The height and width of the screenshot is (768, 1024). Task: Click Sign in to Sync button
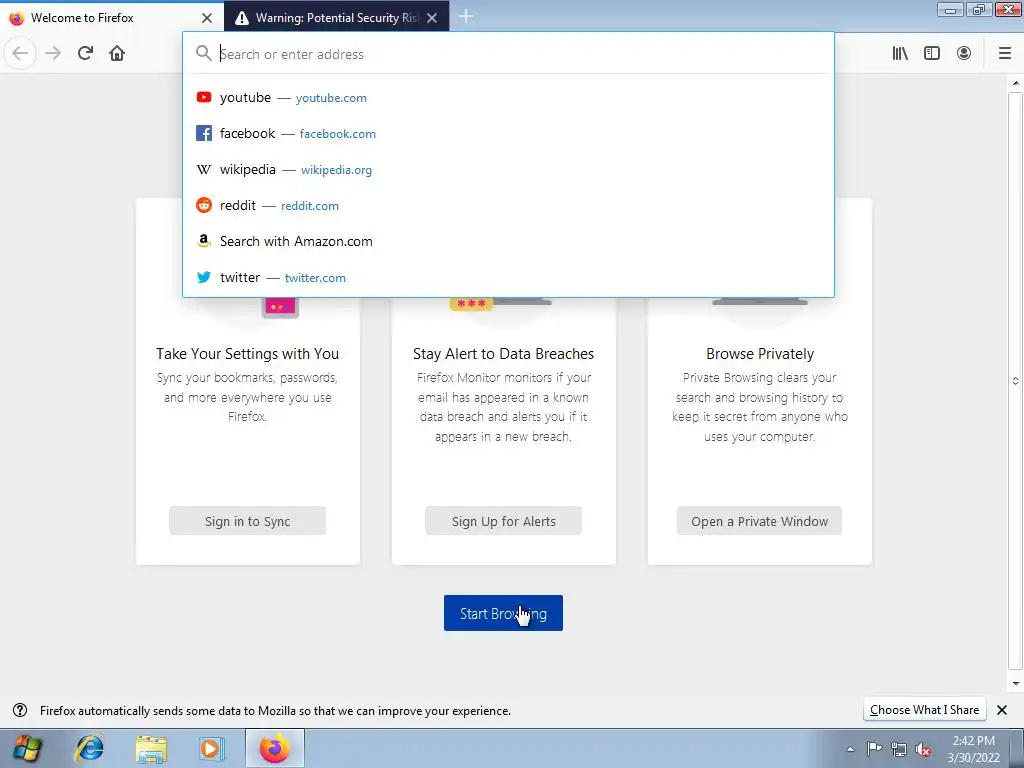coord(248,520)
